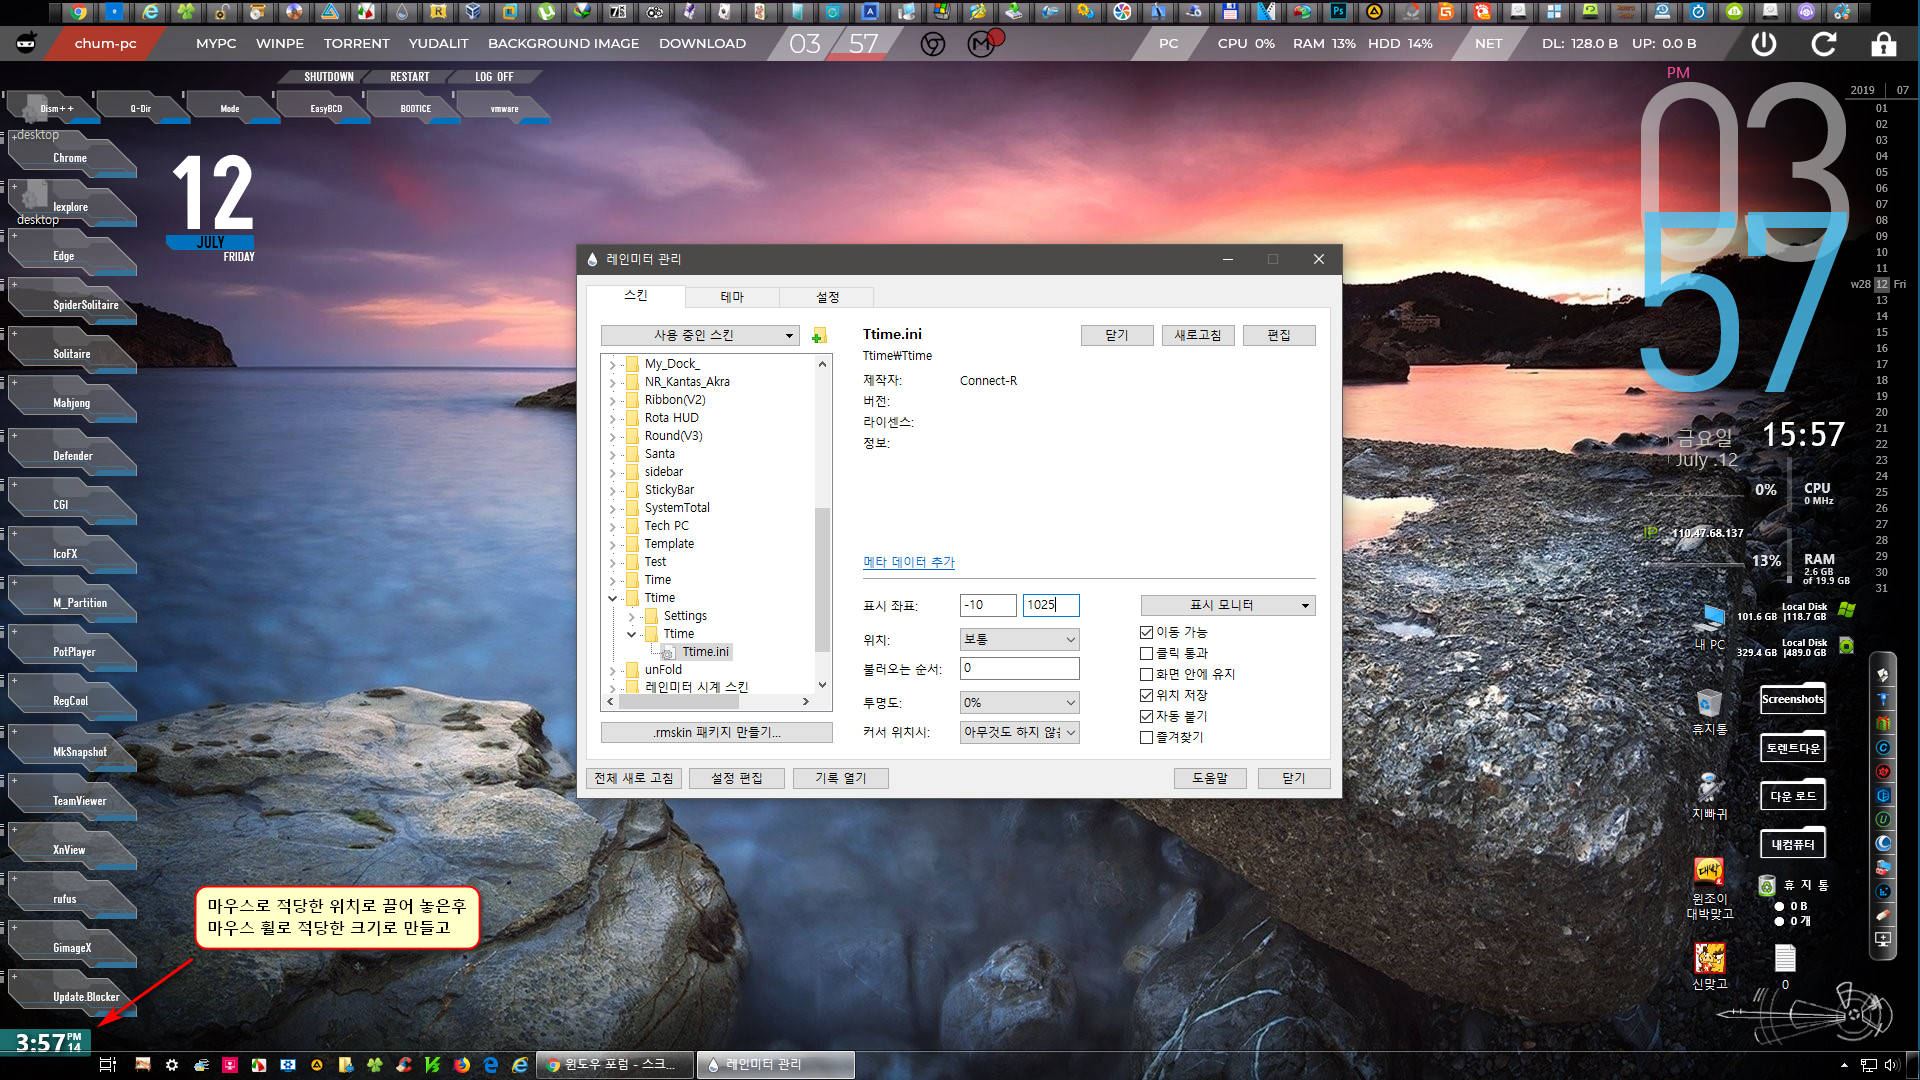1920x1080 pixels.
Task: Click MYPC on the top bar
Action: point(216,44)
